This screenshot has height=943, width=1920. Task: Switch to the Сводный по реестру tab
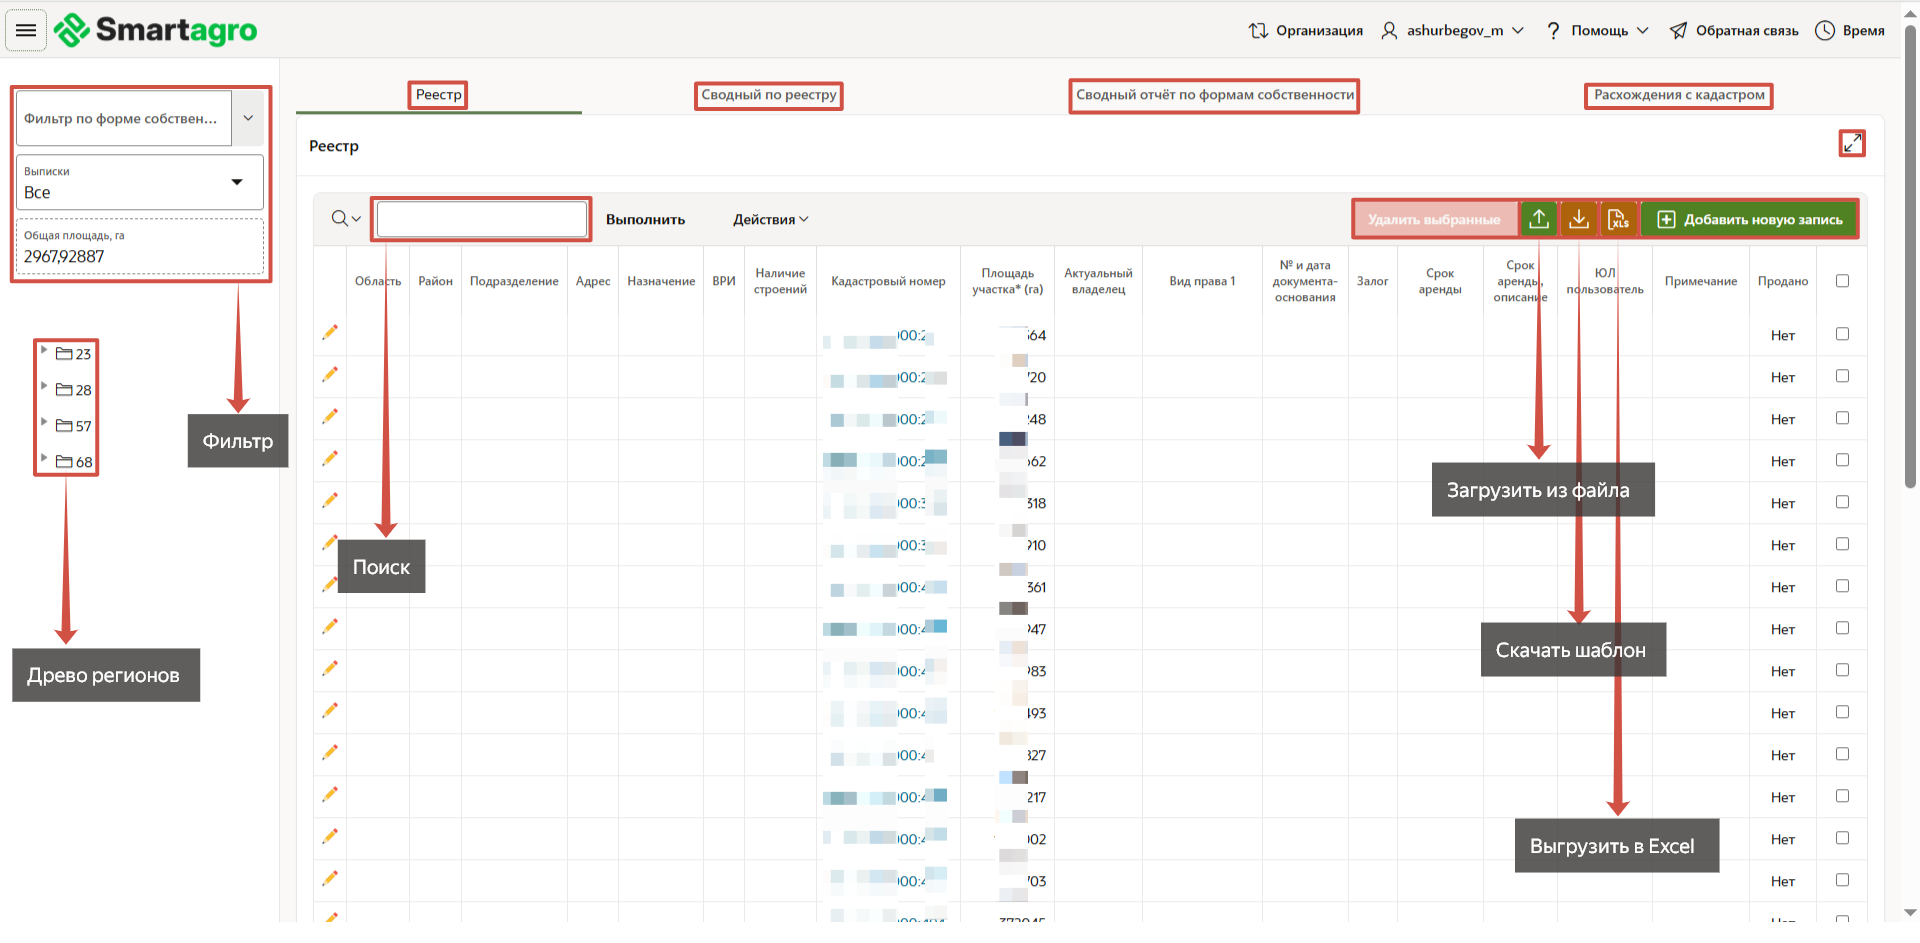click(768, 95)
